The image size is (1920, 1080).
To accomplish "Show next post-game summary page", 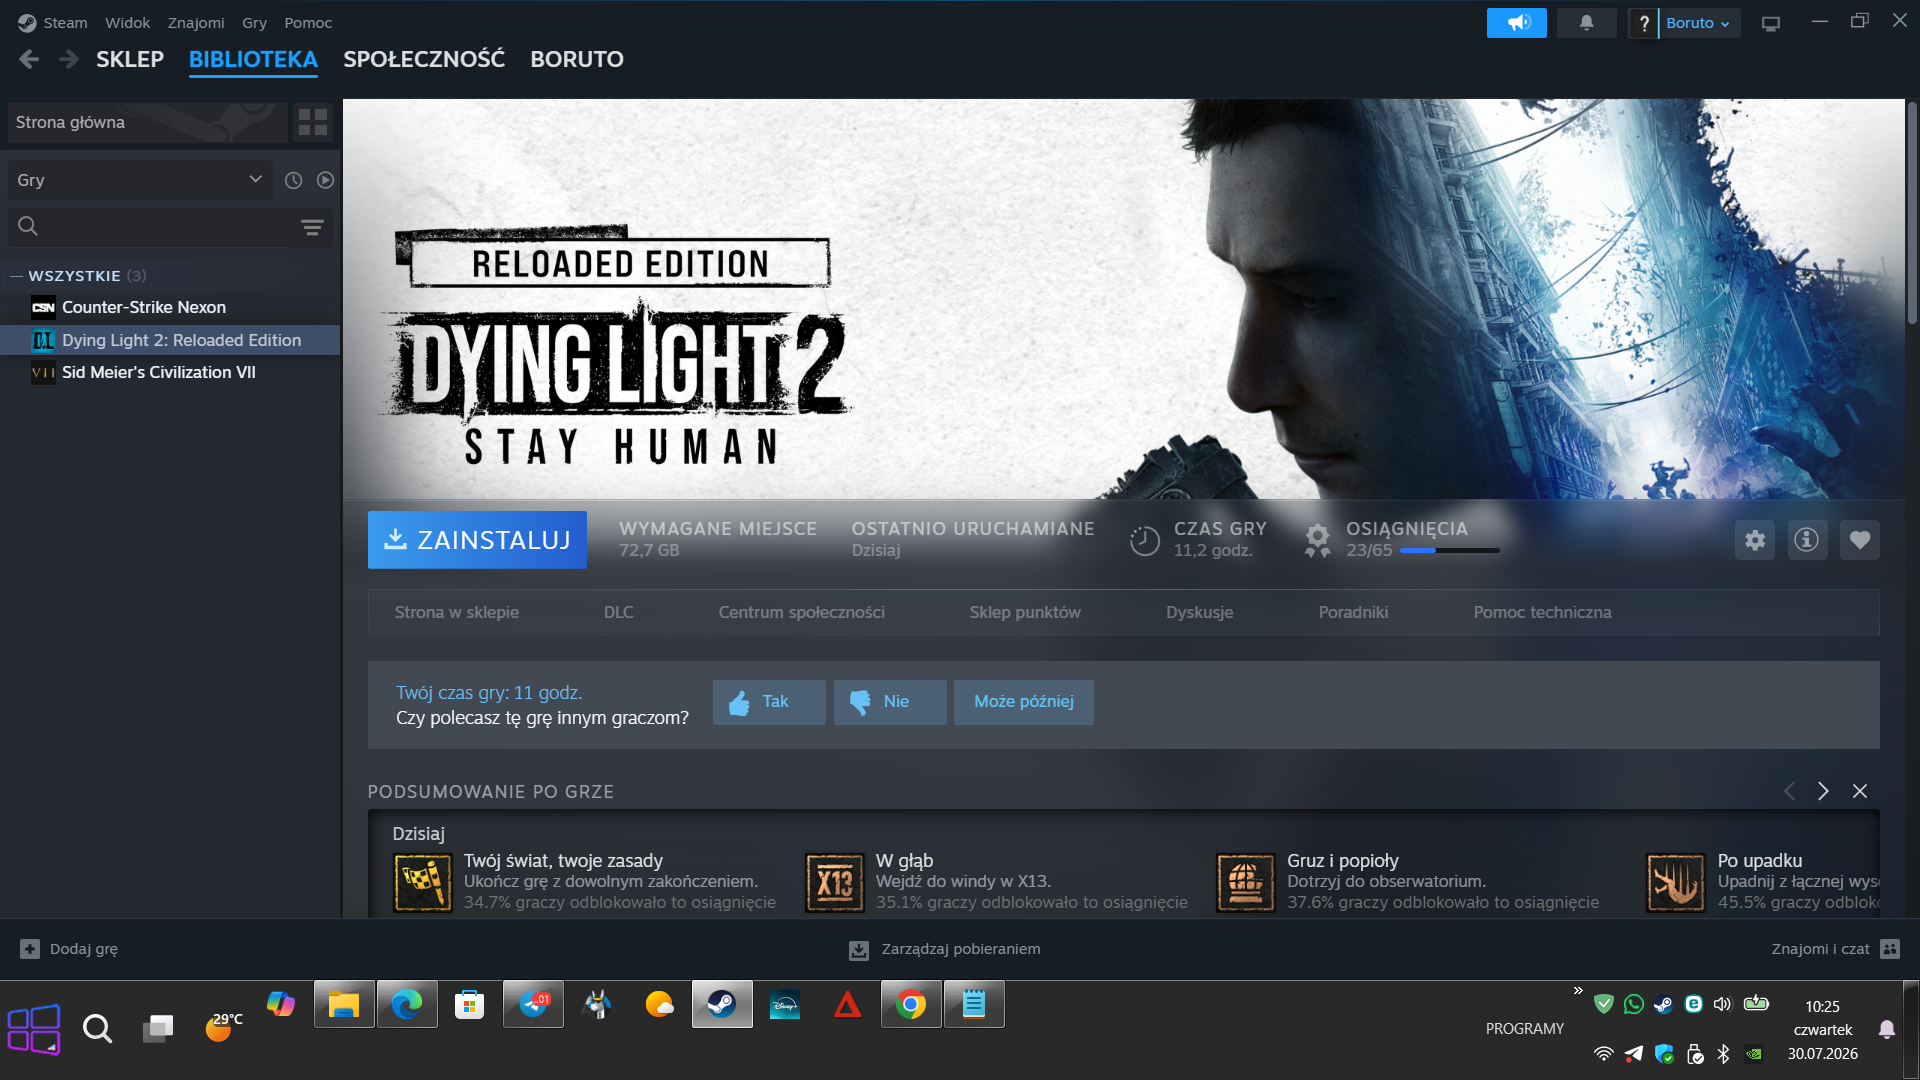I will point(1823,791).
